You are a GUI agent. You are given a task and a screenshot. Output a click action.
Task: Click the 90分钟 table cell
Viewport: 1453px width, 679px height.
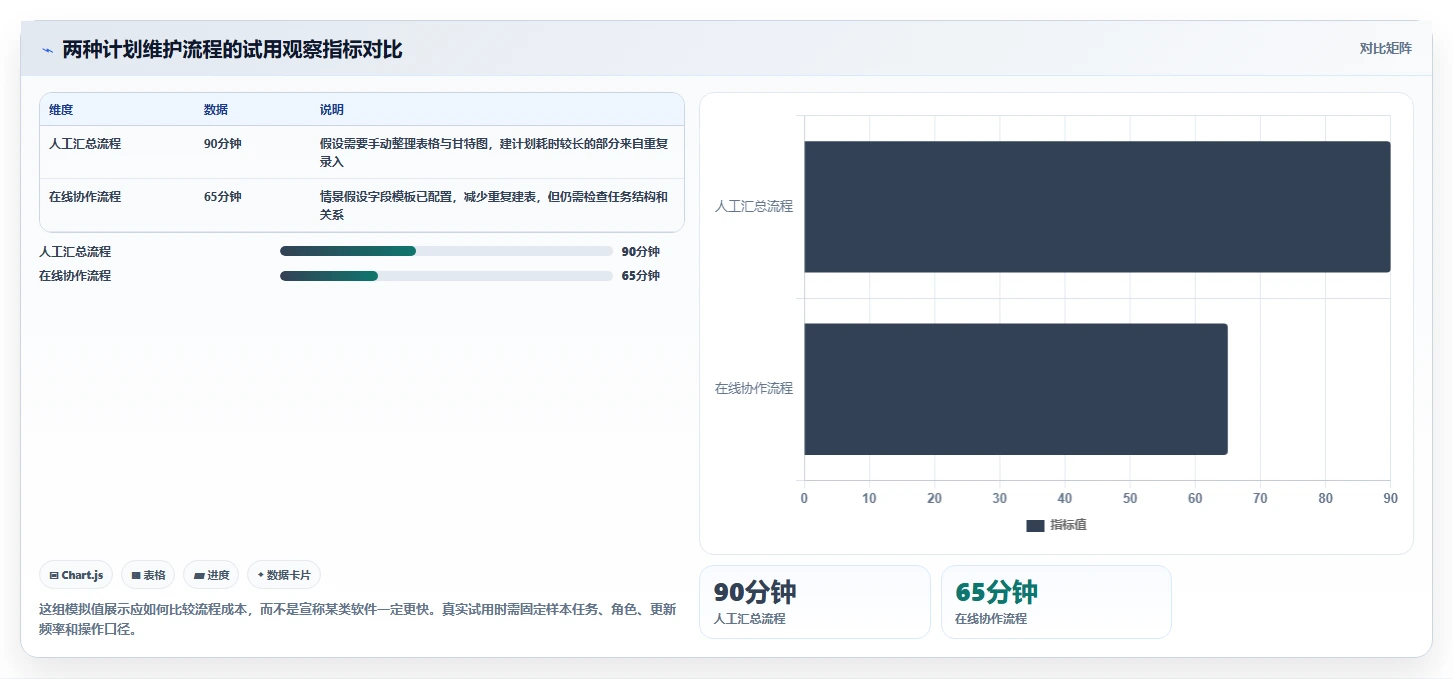(x=223, y=144)
